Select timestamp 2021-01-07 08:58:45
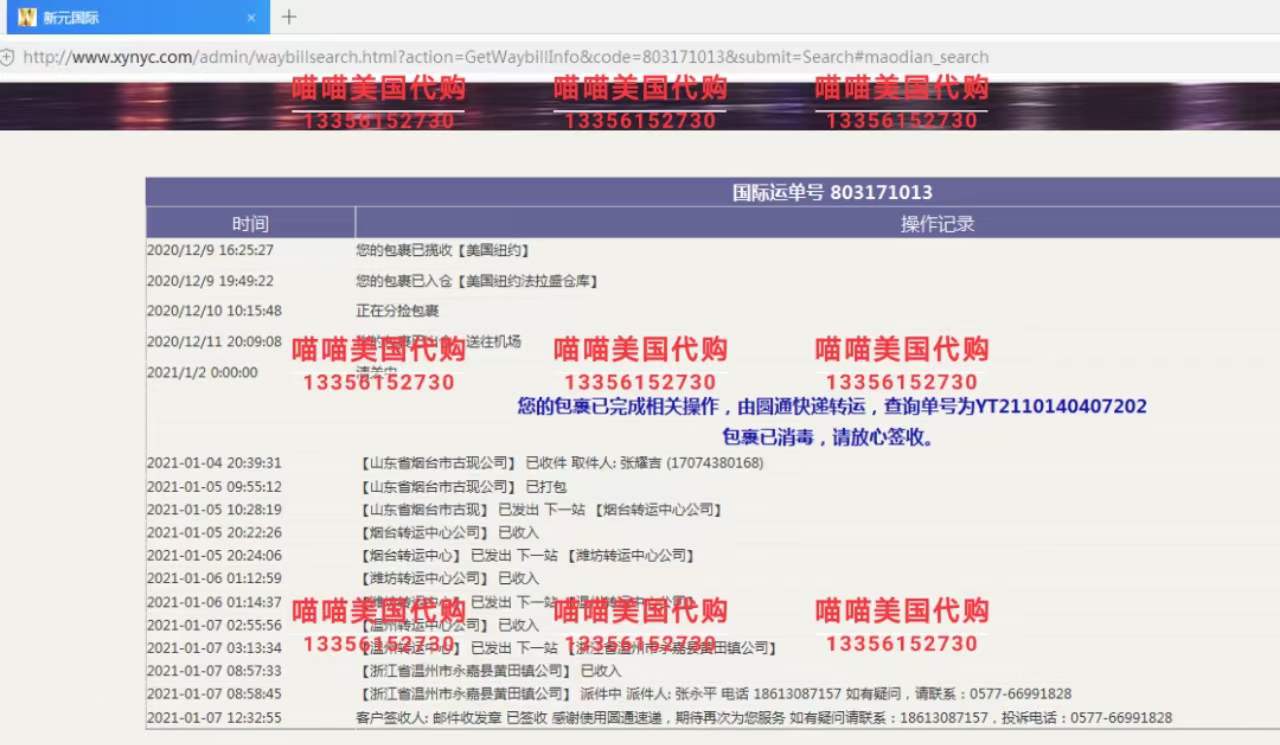The width and height of the screenshot is (1280, 745). tap(214, 694)
